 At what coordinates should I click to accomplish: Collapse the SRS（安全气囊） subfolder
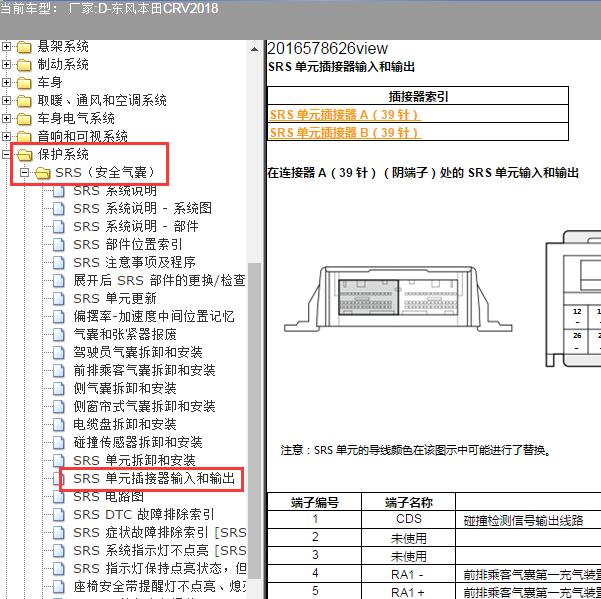(24, 172)
